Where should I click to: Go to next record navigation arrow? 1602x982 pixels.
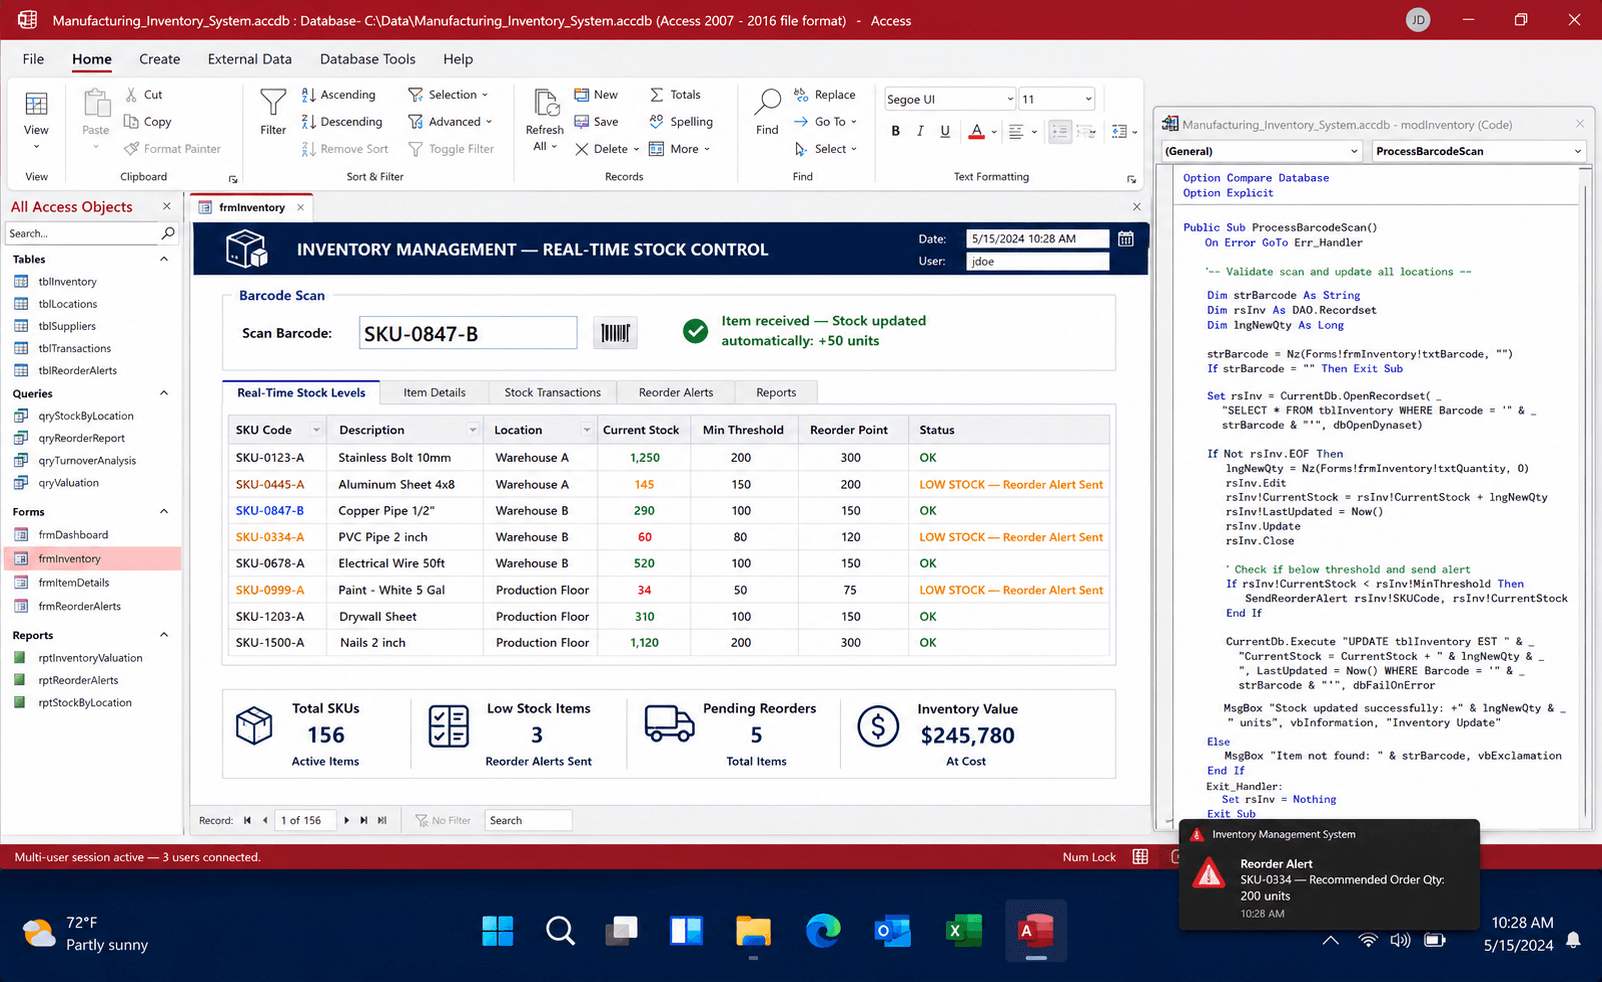pos(347,820)
